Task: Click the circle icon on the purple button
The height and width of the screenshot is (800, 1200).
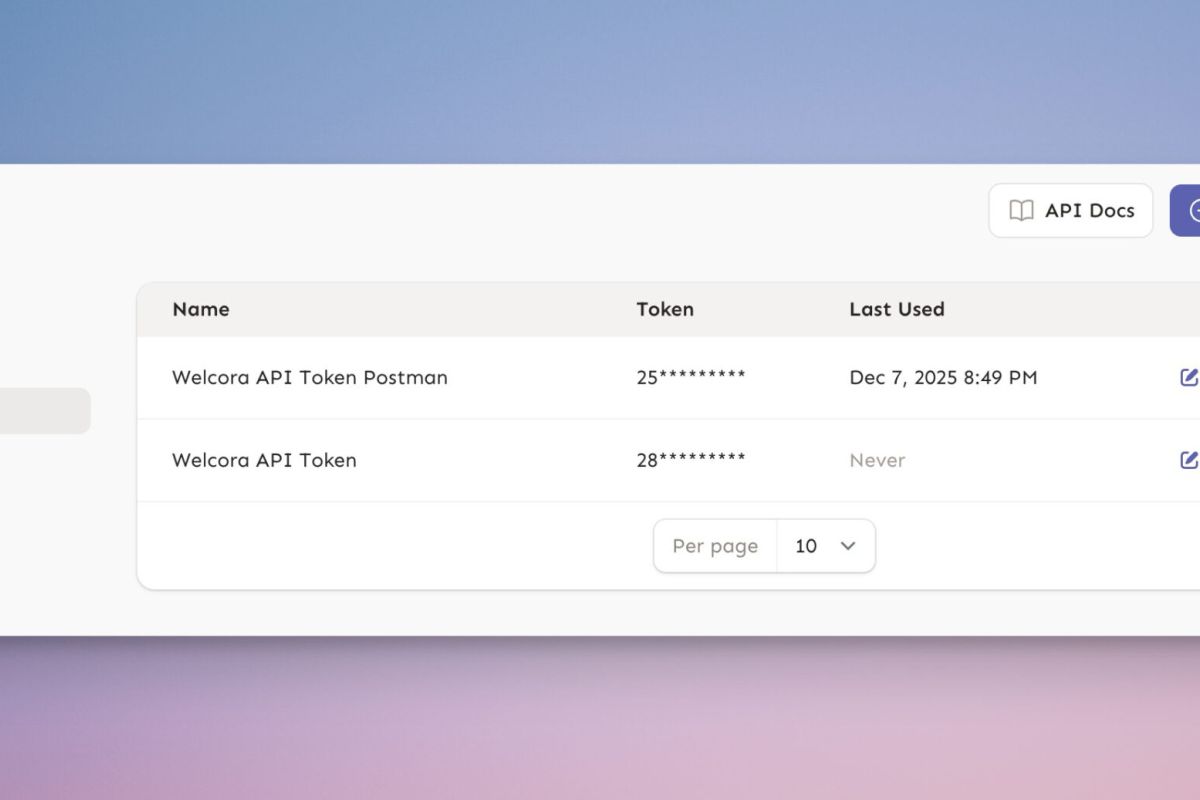Action: click(x=1193, y=210)
